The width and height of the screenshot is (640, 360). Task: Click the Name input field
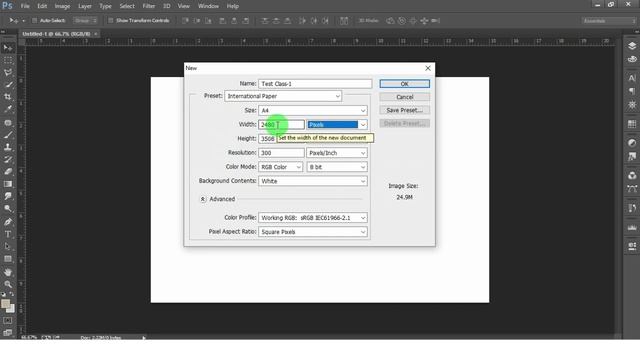pyautogui.click(x=315, y=84)
